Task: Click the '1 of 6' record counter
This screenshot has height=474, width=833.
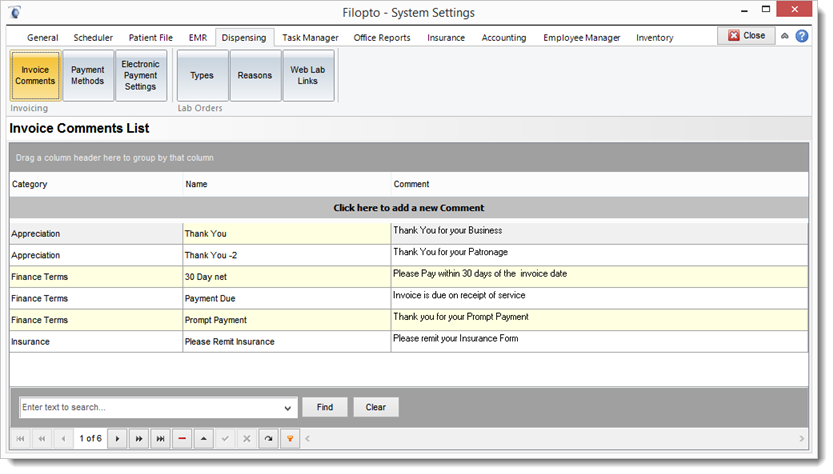Action: click(x=90, y=439)
